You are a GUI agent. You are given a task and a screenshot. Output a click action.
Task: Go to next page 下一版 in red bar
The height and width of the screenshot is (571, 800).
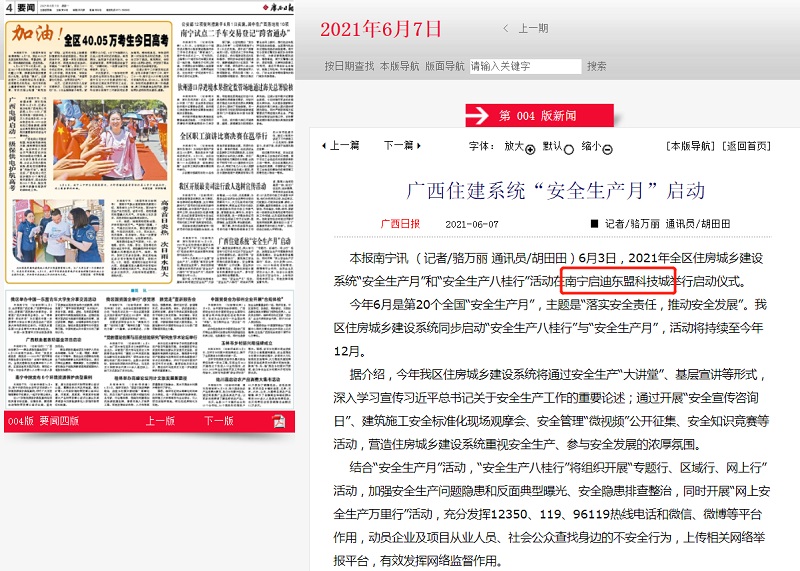[x=219, y=421]
